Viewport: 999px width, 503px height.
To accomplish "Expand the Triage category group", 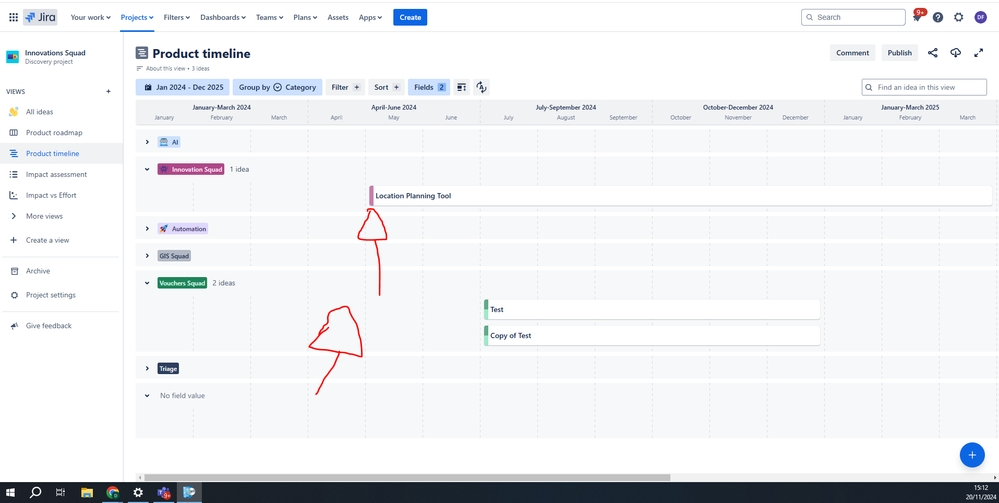I will coord(147,369).
